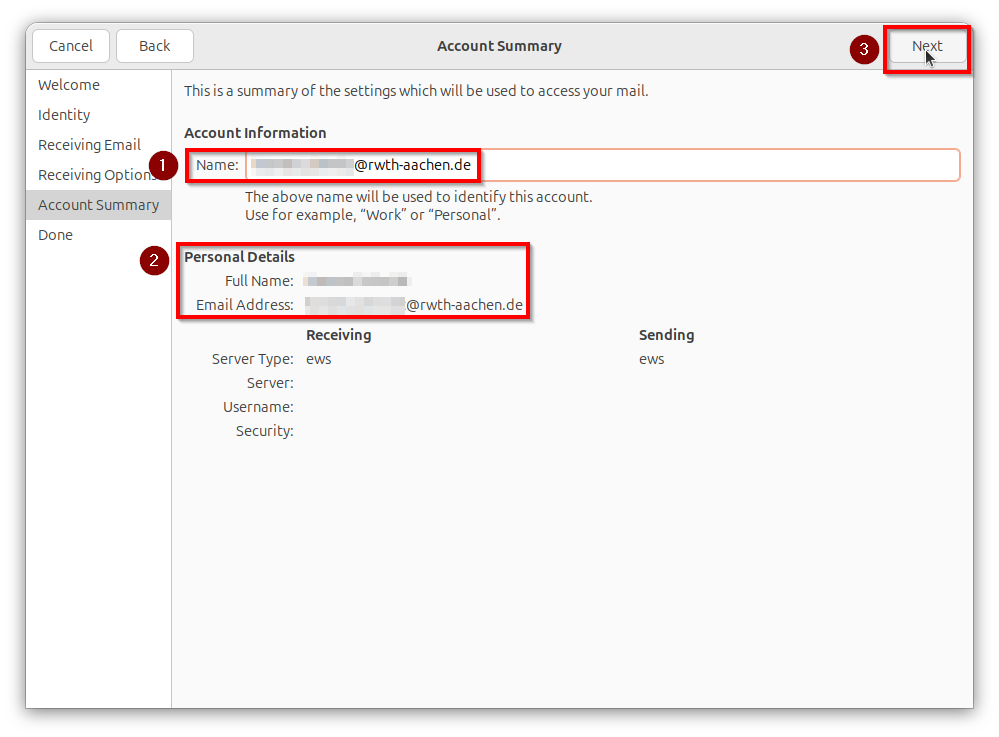Select the Welcome step in the sidebar

pos(68,85)
